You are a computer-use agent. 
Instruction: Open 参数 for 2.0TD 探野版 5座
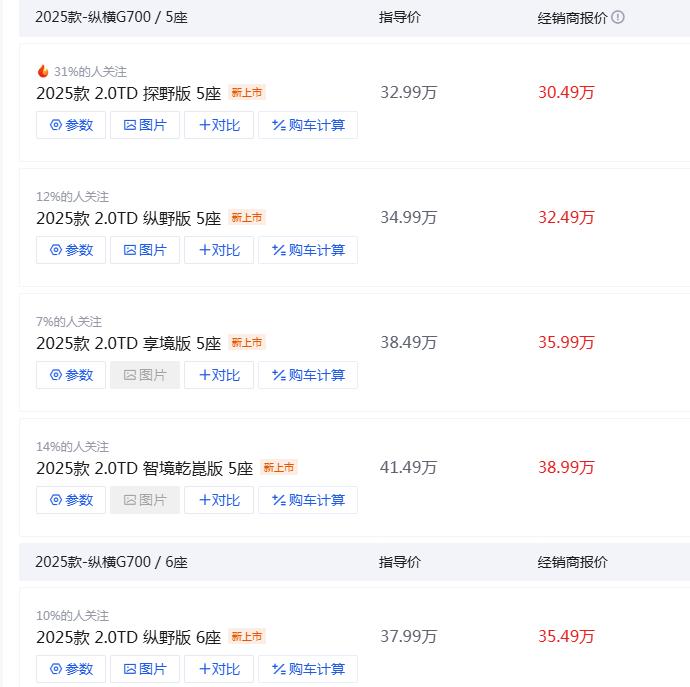point(71,125)
